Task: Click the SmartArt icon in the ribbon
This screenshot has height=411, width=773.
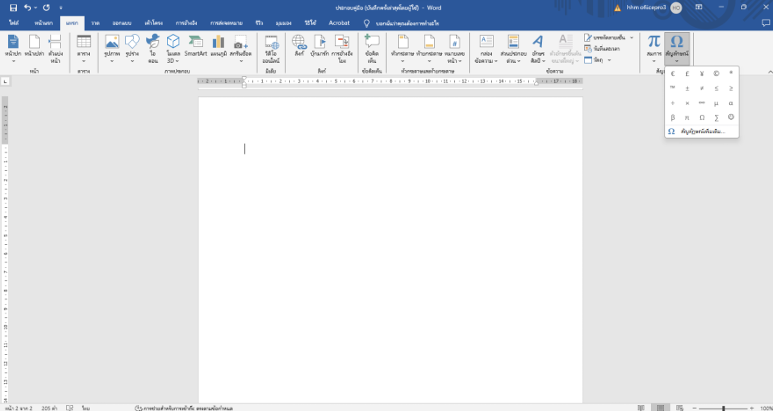Action: [195, 46]
